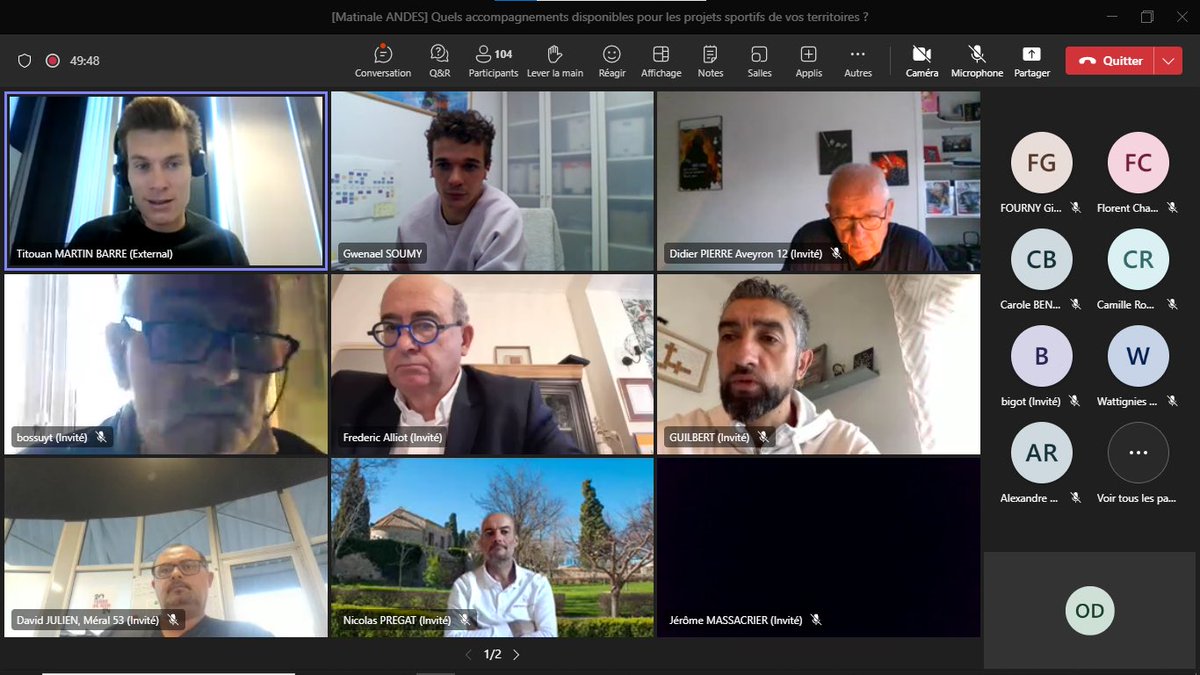
Task: Click muted mic icon beside GUILBERT
Action: pyautogui.click(x=763, y=437)
